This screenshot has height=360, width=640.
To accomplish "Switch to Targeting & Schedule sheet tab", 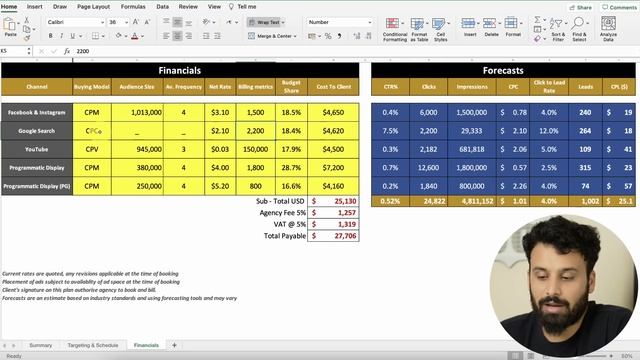I will [93, 345].
